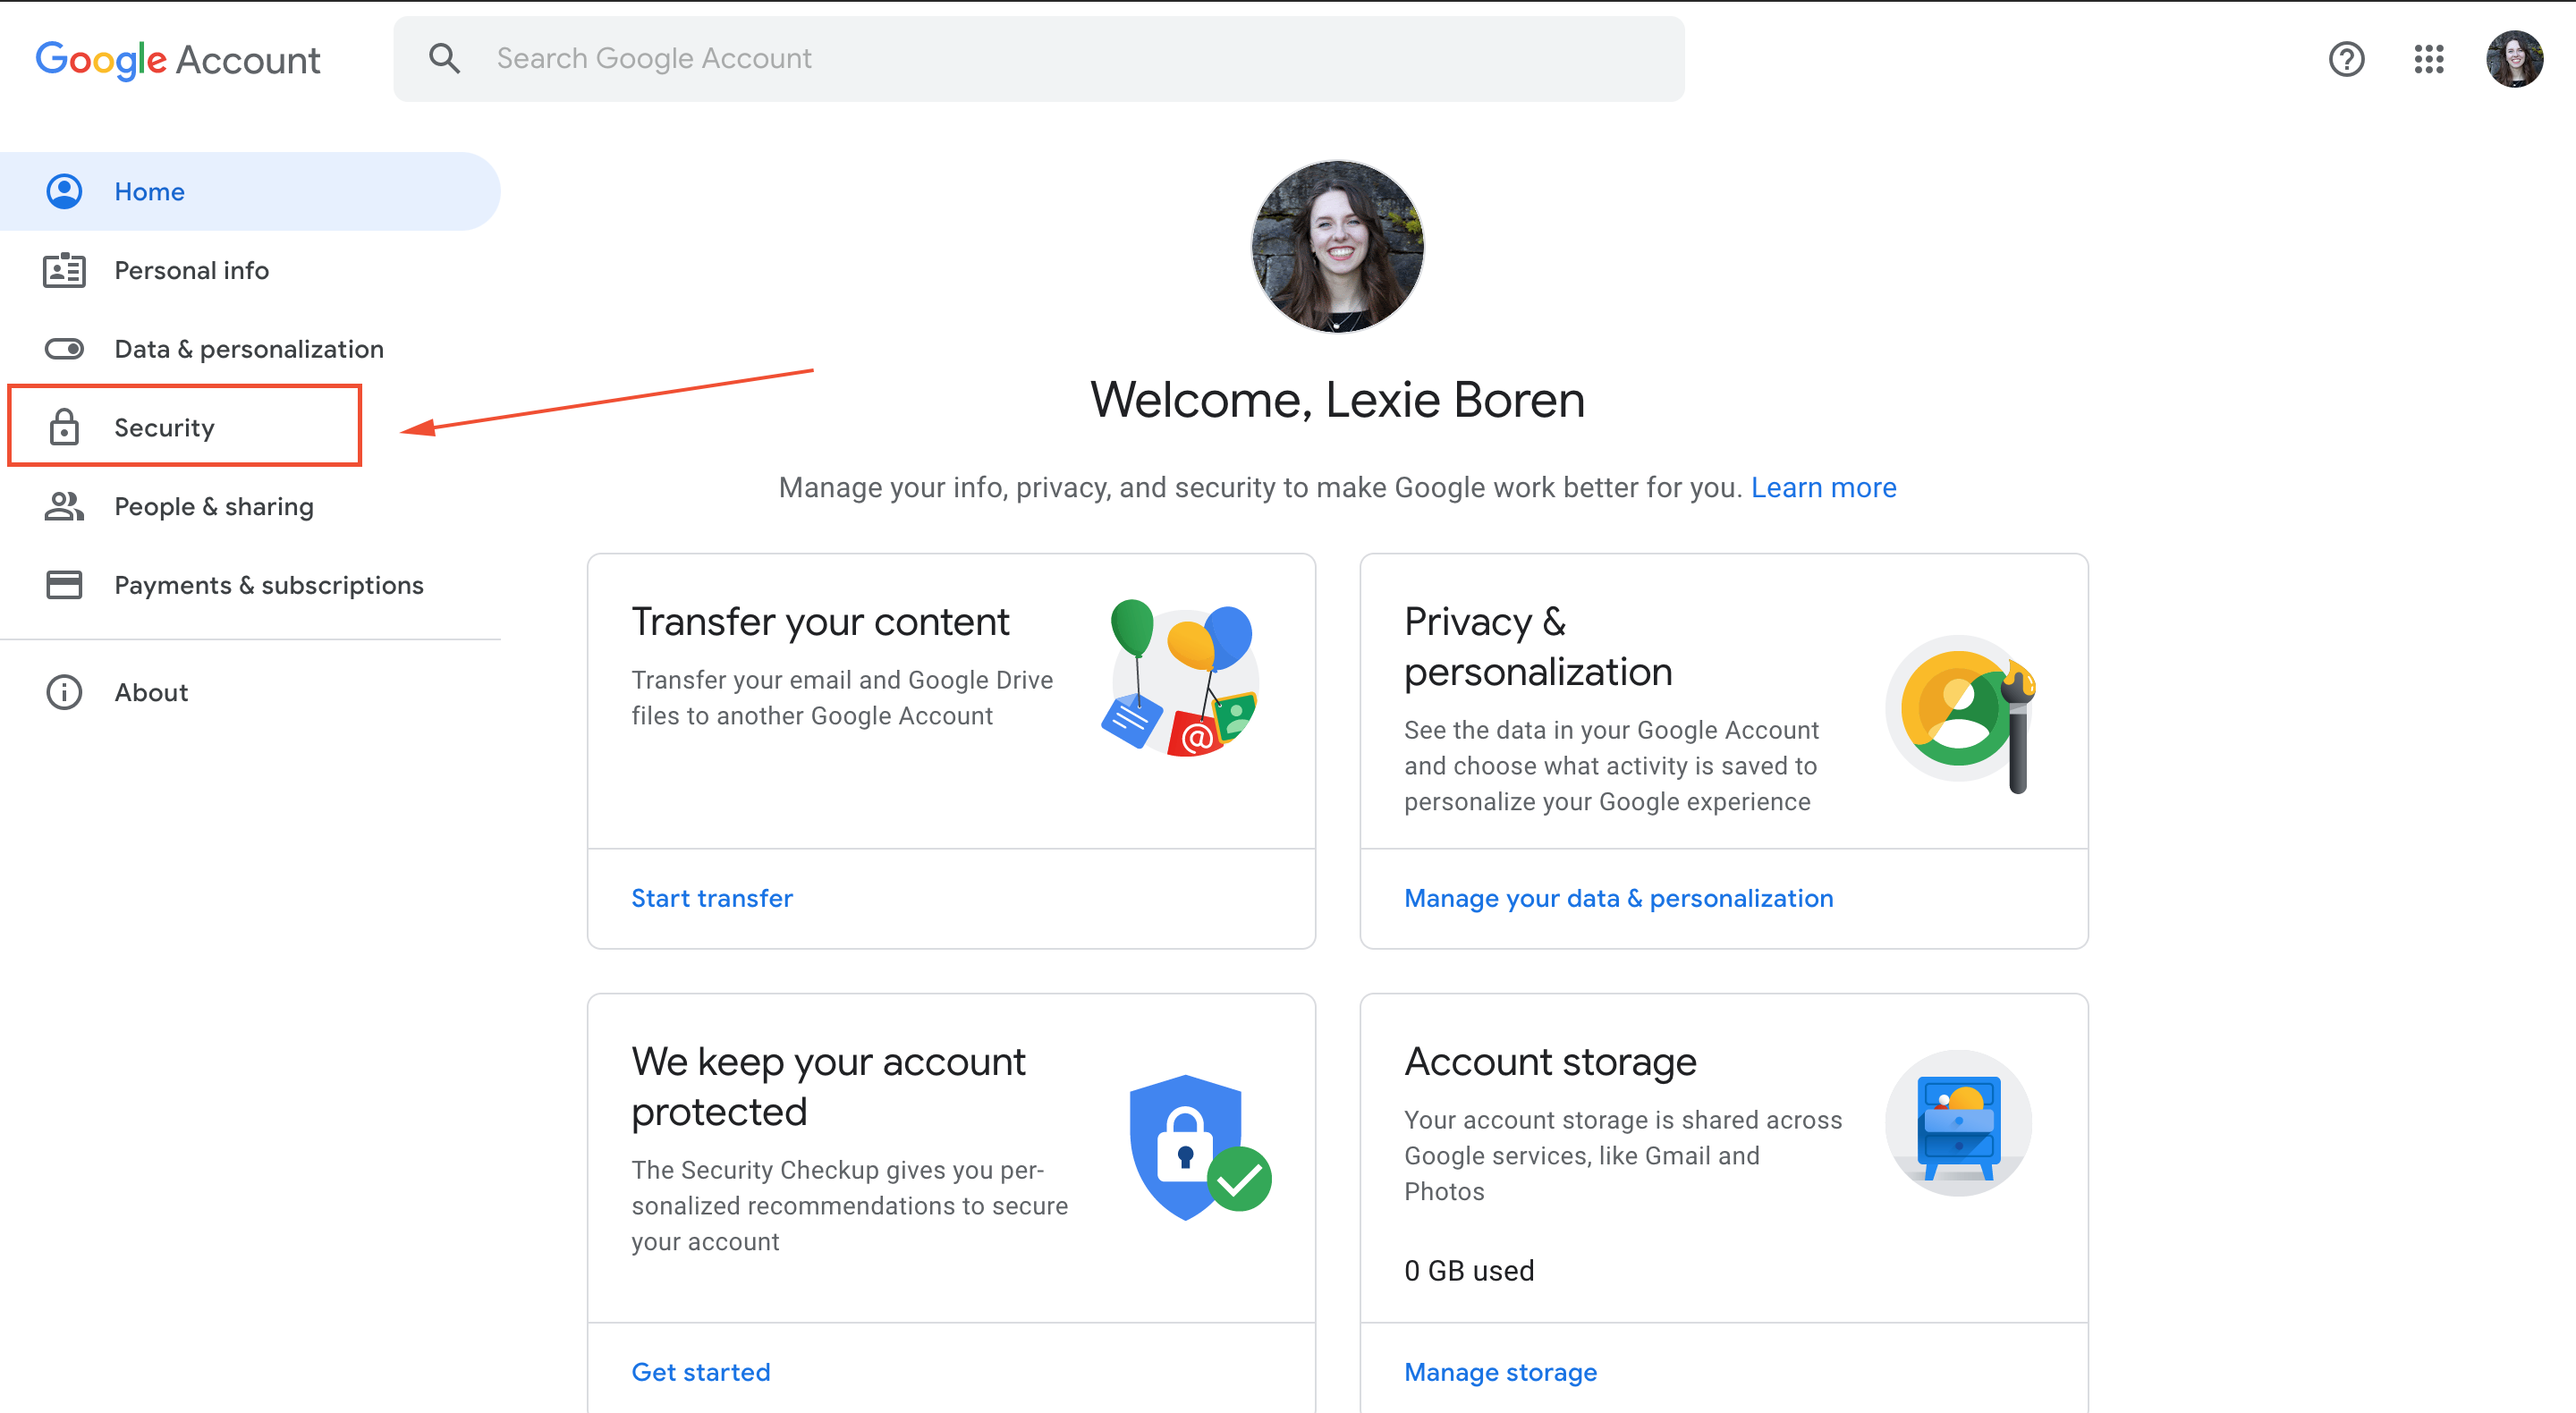This screenshot has width=2576, height=1413.
Task: Open the account avatar in top-right corner
Action: [2515, 59]
